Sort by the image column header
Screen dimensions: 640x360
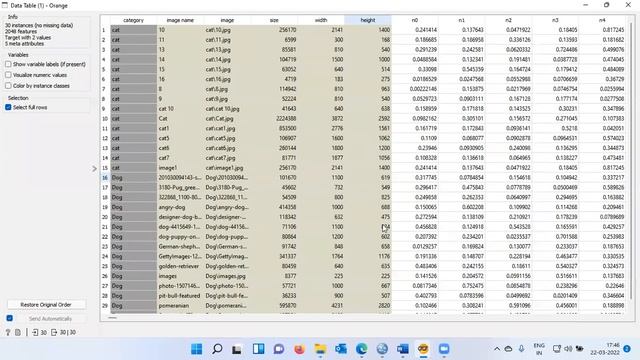[227, 20]
